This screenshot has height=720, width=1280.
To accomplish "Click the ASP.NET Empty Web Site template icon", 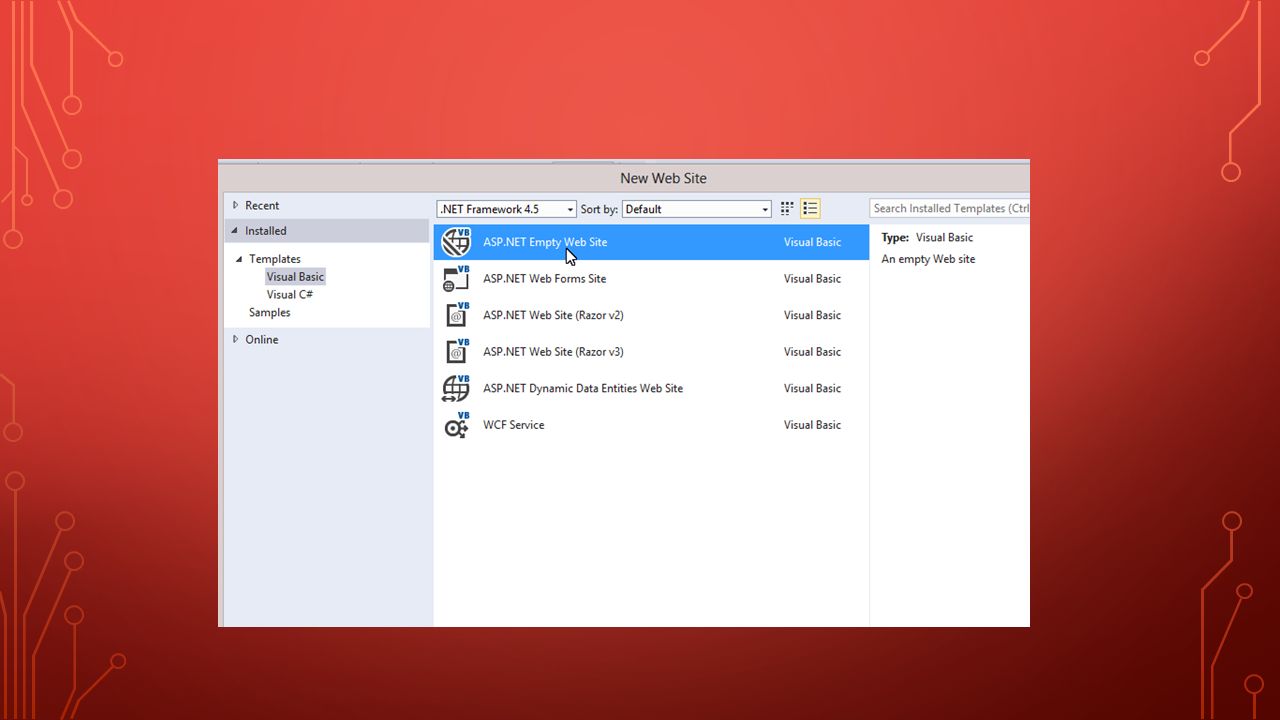I will tap(456, 242).
